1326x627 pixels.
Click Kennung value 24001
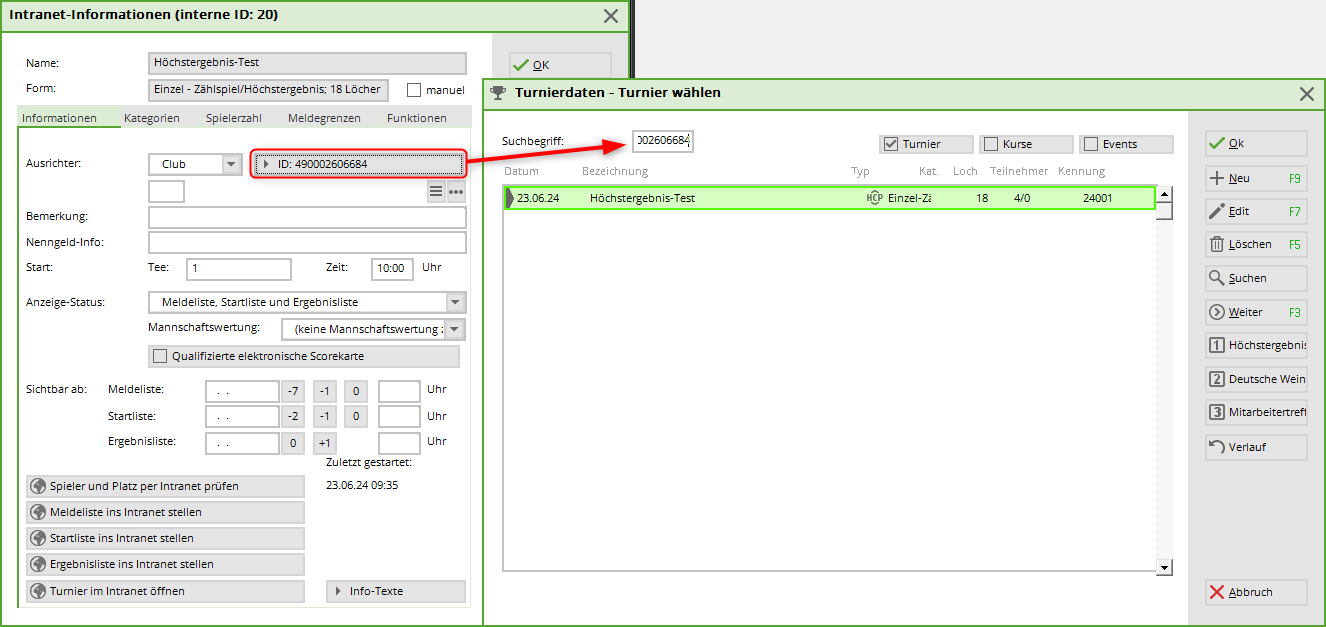pos(1097,198)
